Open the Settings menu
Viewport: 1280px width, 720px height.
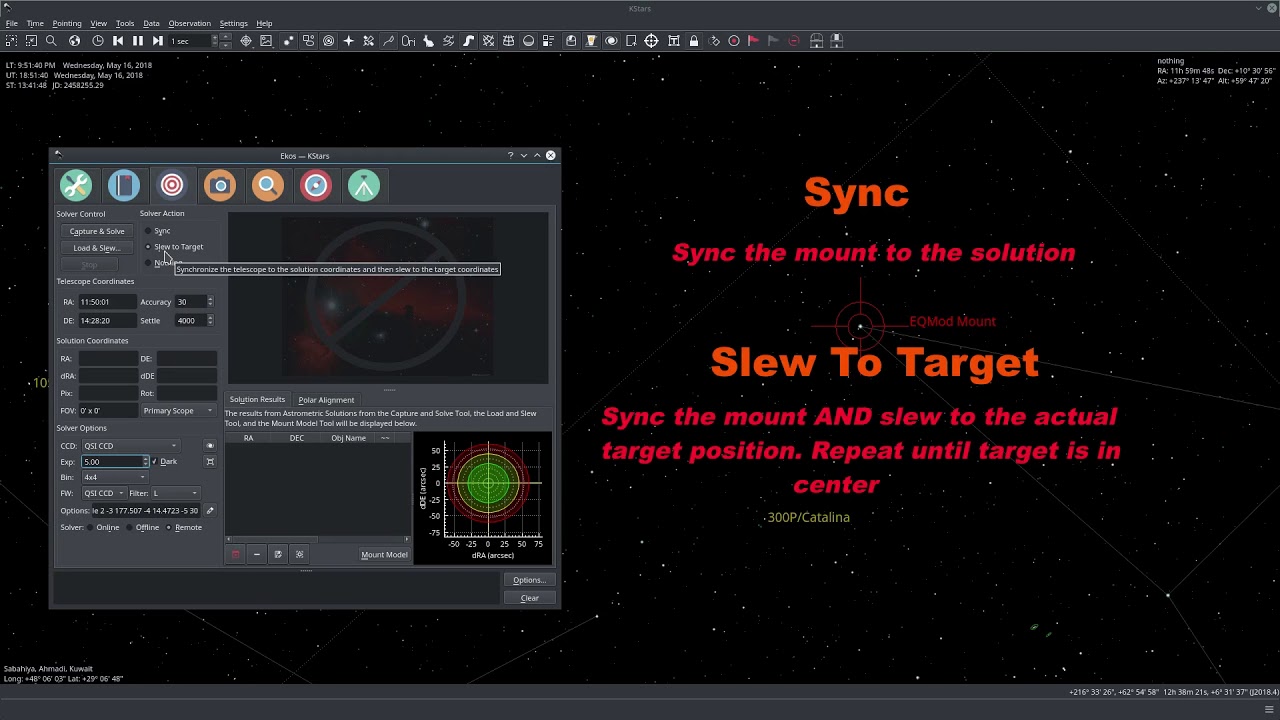[233, 23]
